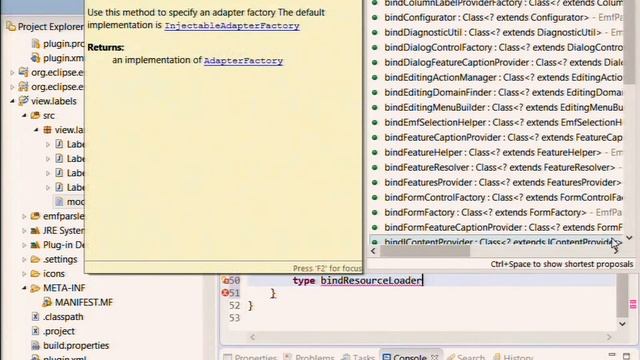Click the editor vertical scroll-down arrow
640x360 pixels.
click(x=622, y=324)
